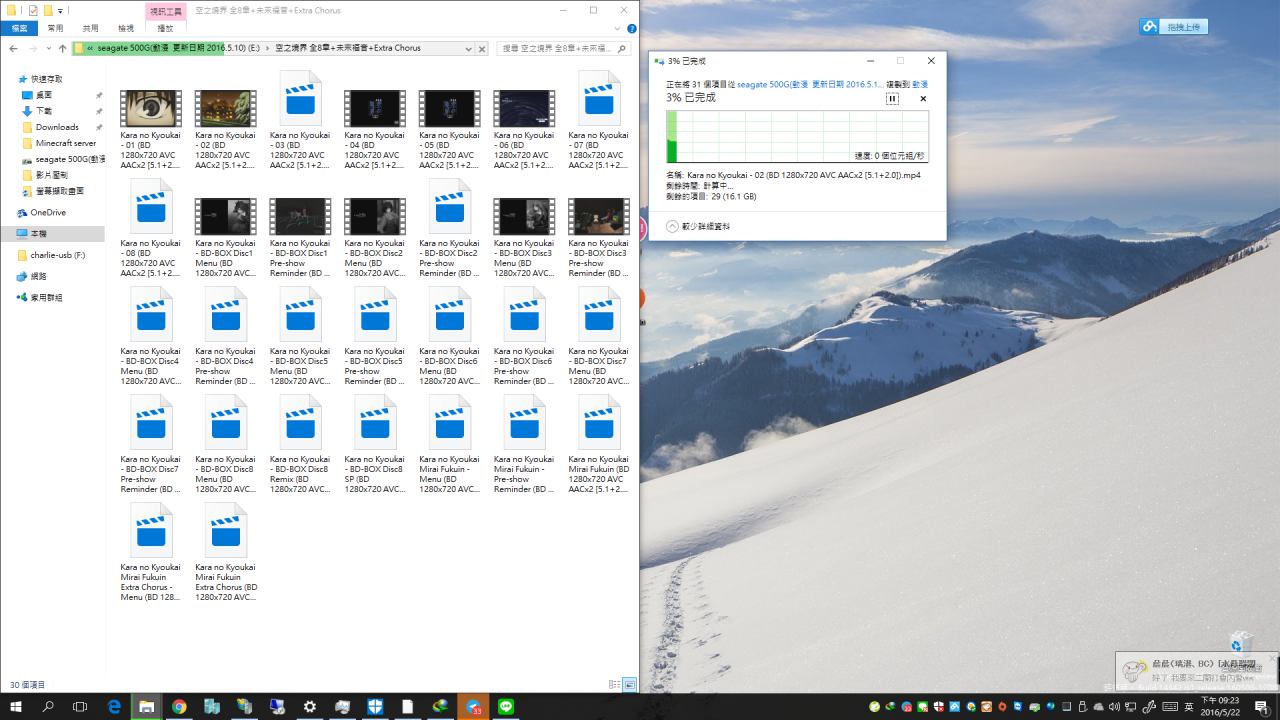
Task: Pause the file copy operation
Action: point(892,98)
